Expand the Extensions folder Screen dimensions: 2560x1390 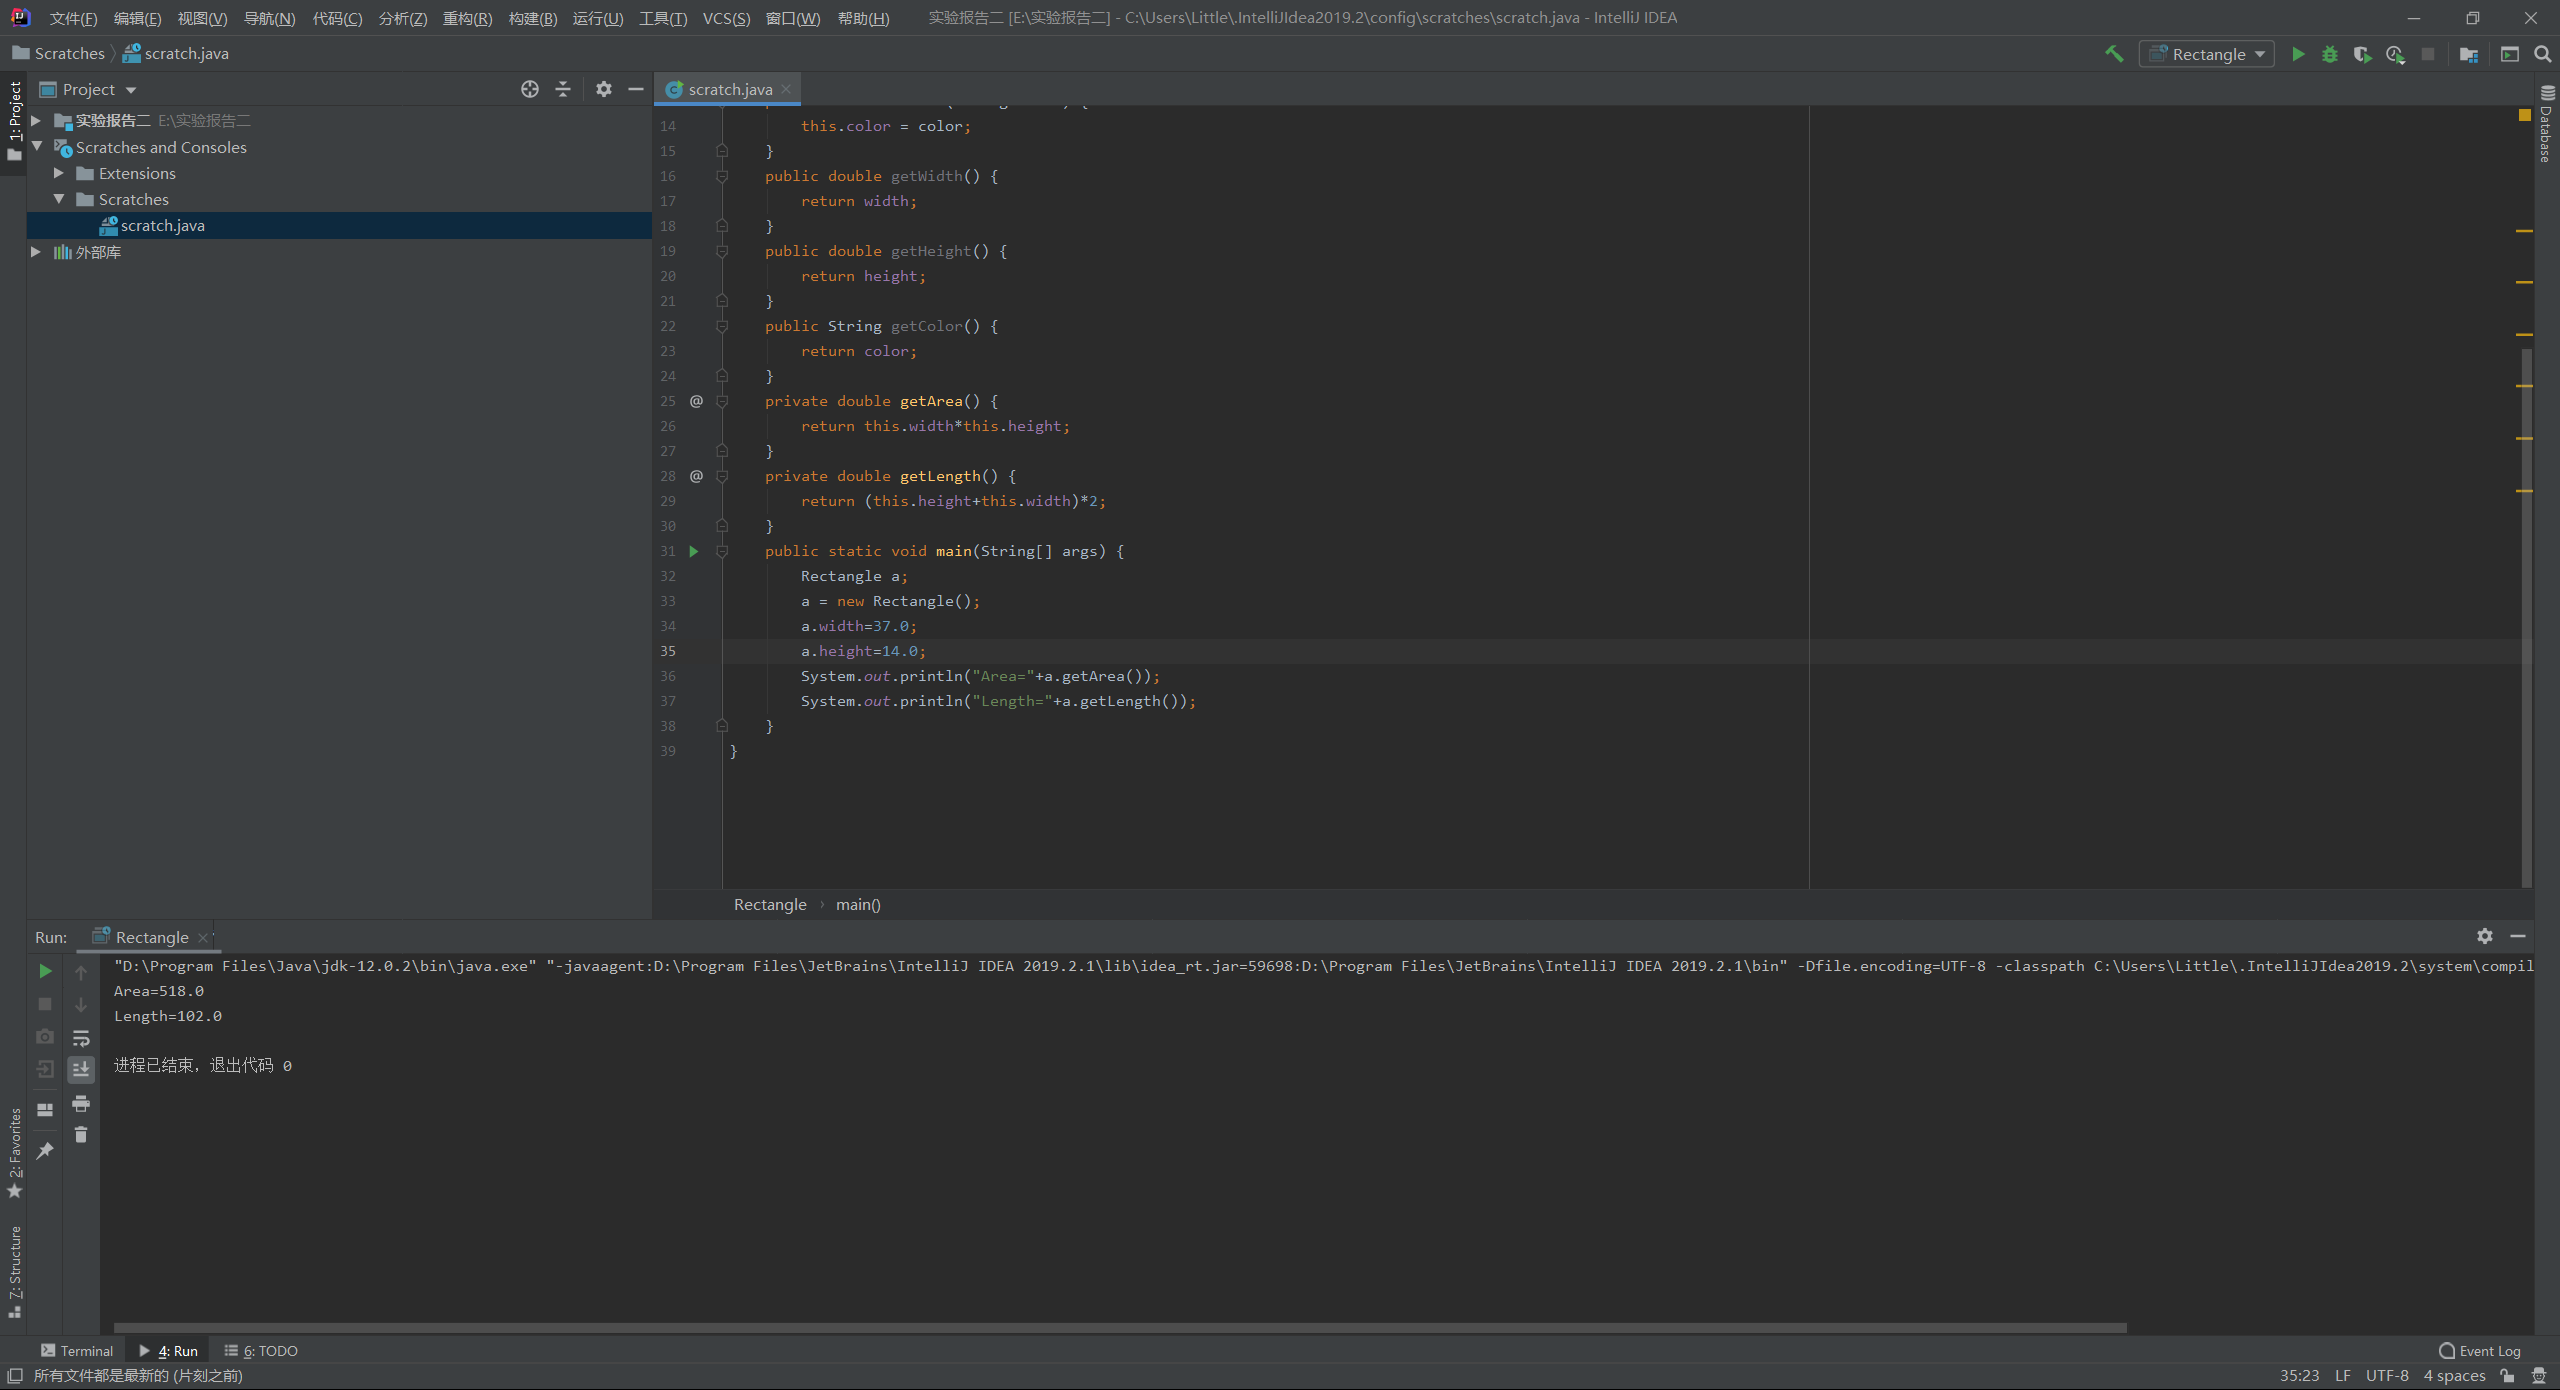pos(59,173)
